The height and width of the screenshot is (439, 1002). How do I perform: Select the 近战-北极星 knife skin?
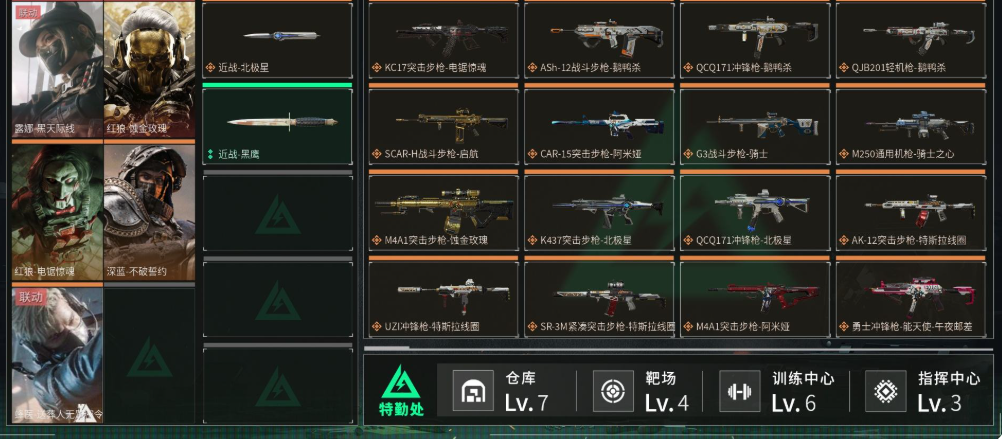click(277, 40)
